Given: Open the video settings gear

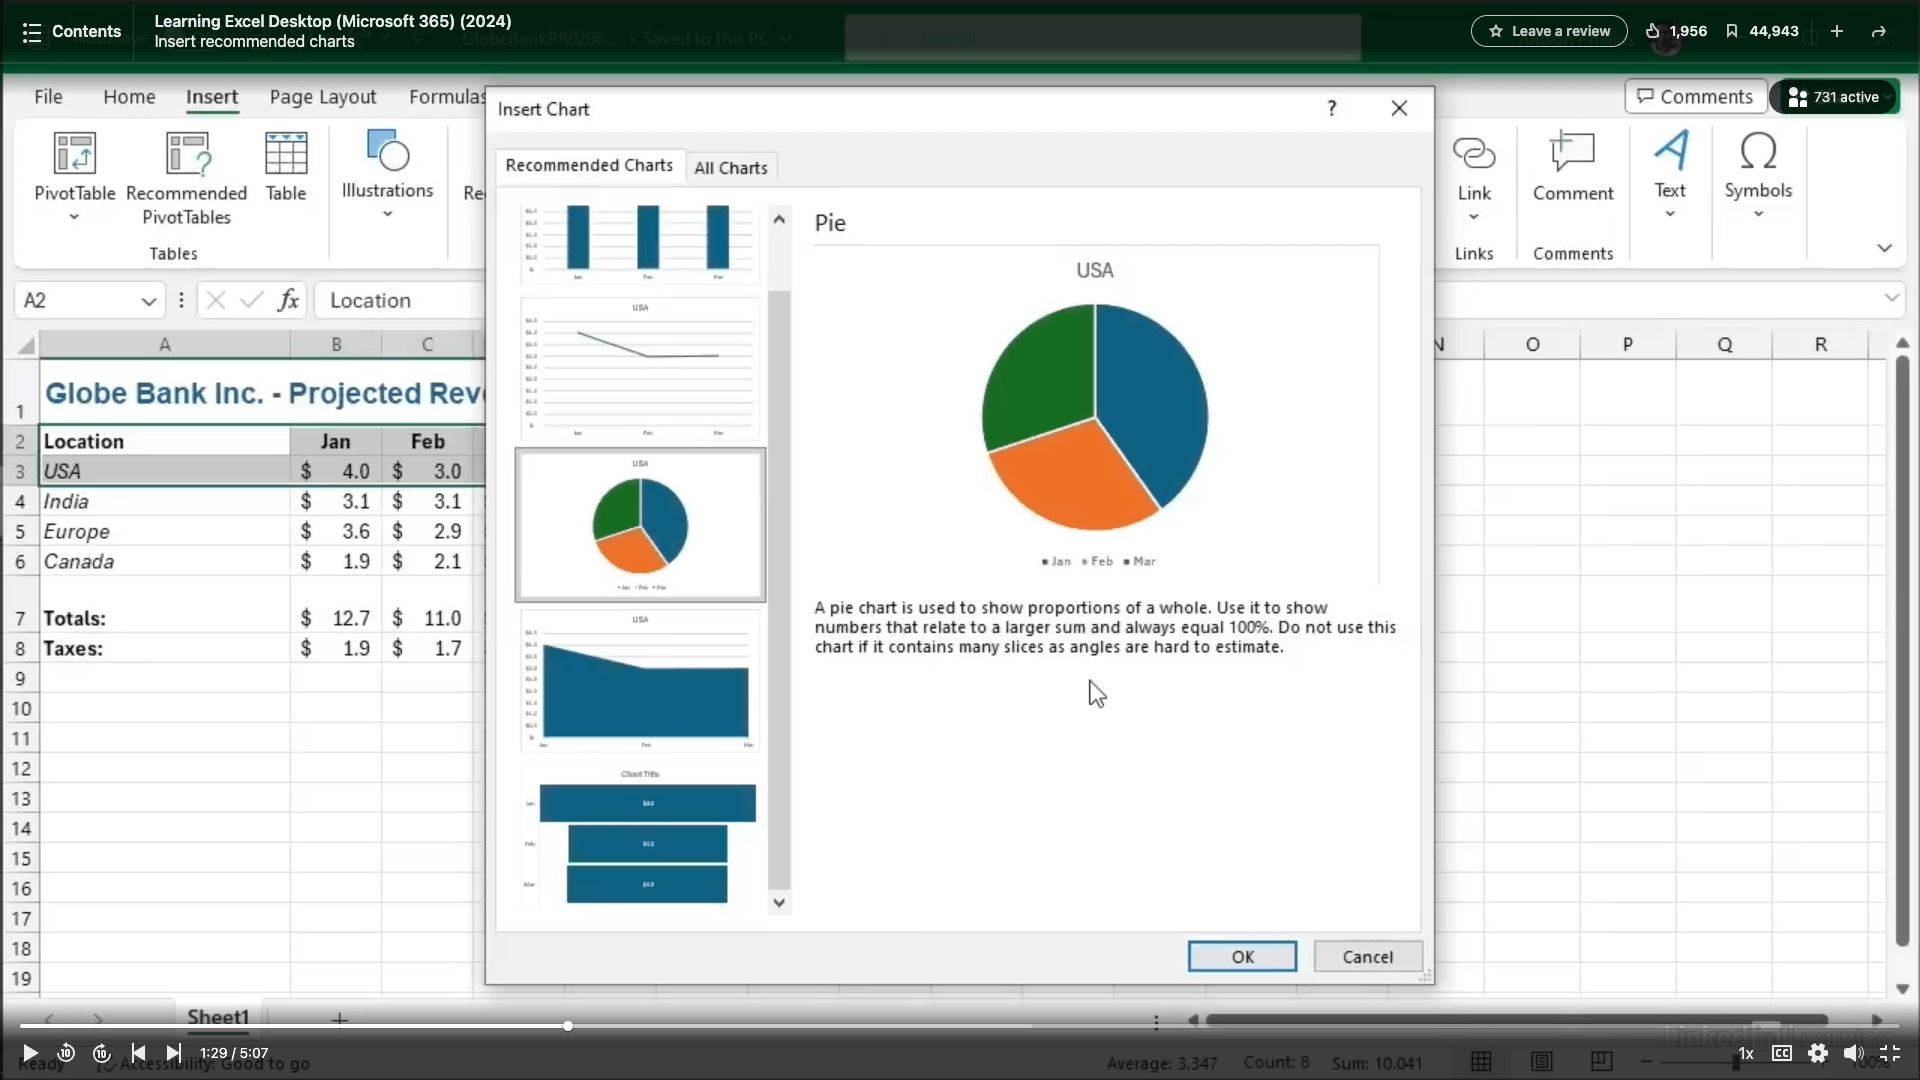Looking at the screenshot, I should point(1818,1053).
